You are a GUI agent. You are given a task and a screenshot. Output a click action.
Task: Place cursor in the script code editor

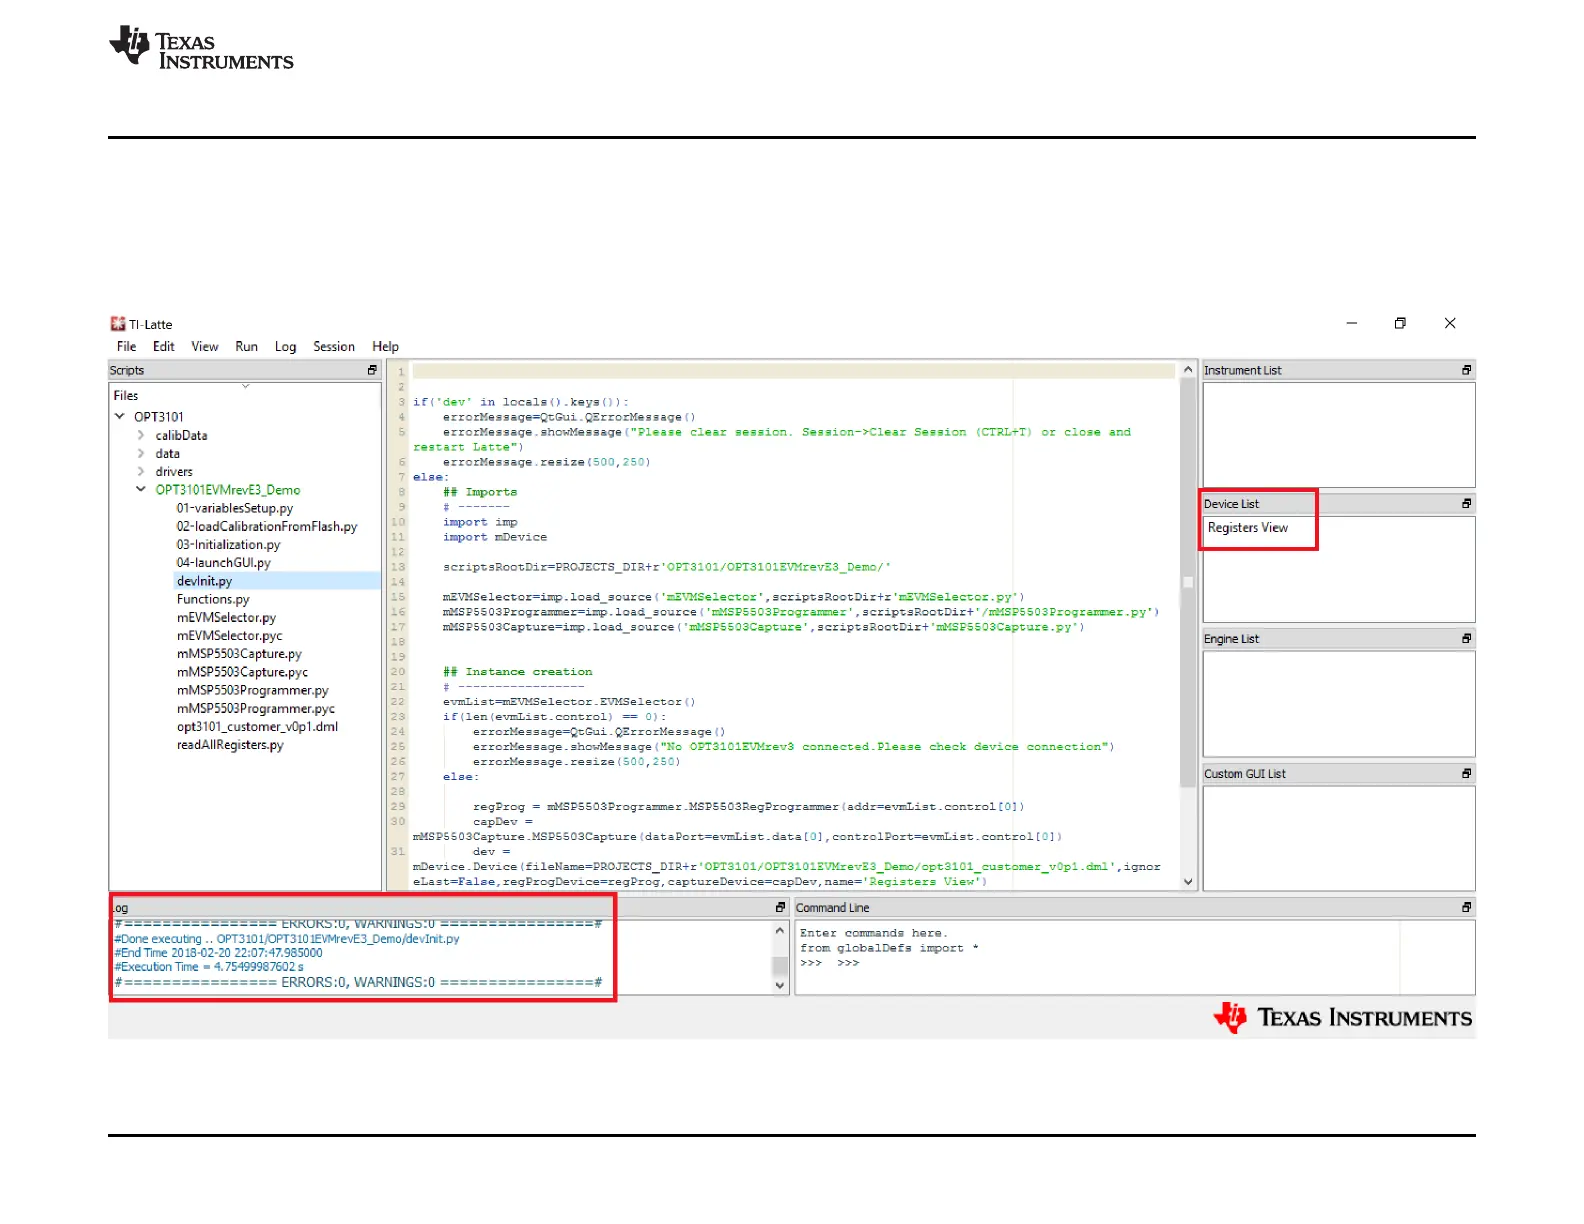coord(794,626)
